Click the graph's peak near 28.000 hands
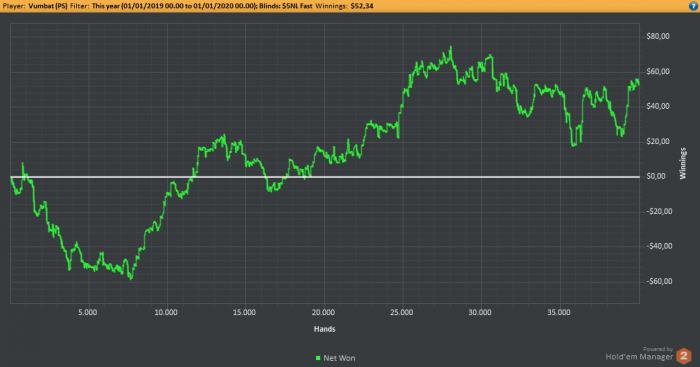The image size is (700, 367). pyautogui.click(x=451, y=47)
